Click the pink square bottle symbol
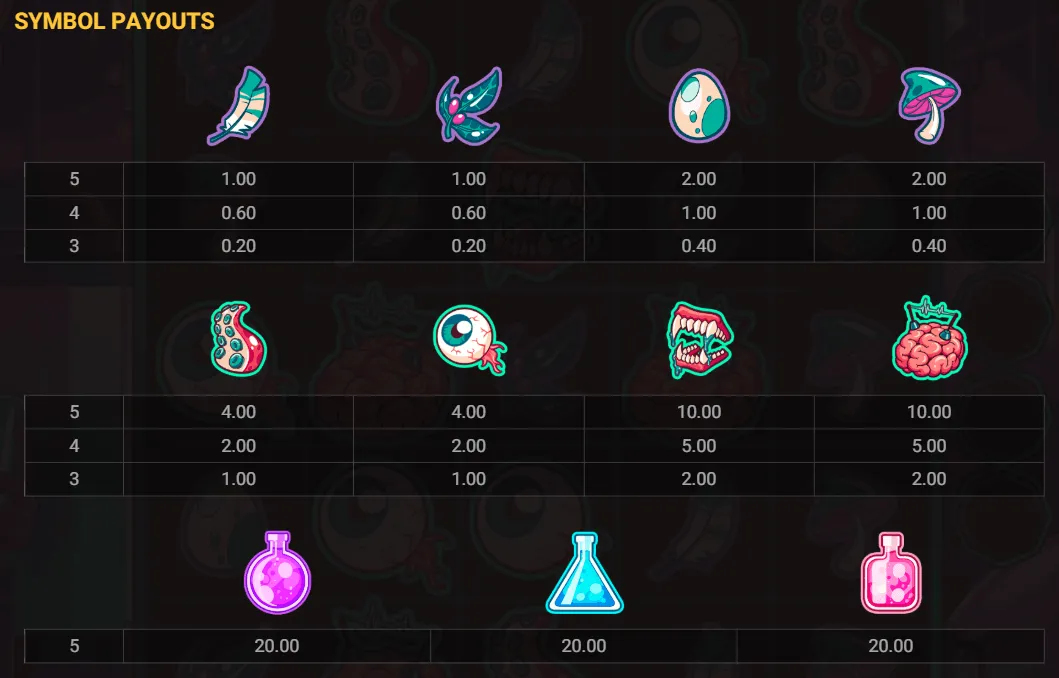The image size is (1059, 678). coord(890,572)
